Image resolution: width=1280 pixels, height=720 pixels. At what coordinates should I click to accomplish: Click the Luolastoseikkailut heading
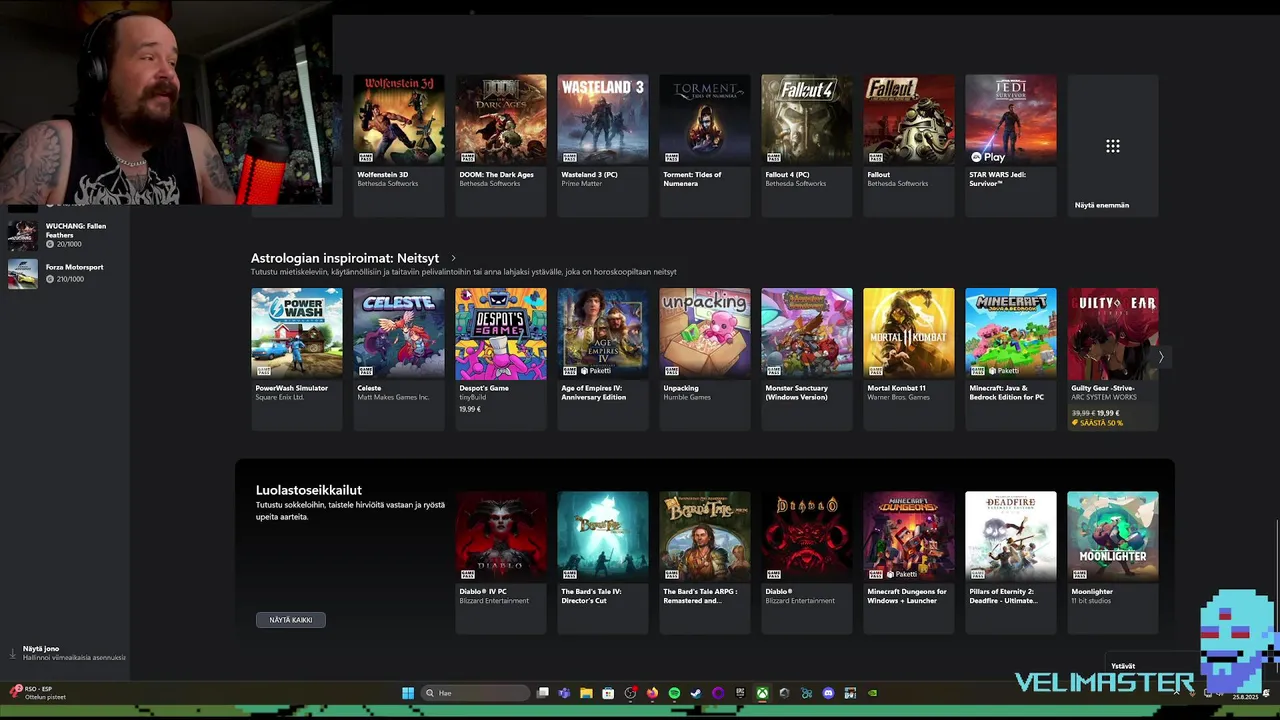[x=309, y=490]
